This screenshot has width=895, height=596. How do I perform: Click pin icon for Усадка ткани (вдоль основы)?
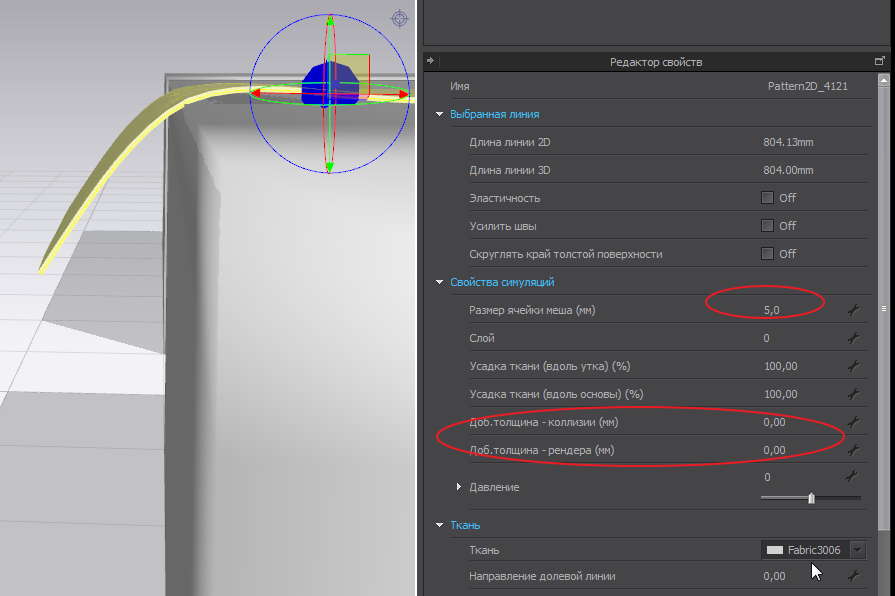click(853, 394)
